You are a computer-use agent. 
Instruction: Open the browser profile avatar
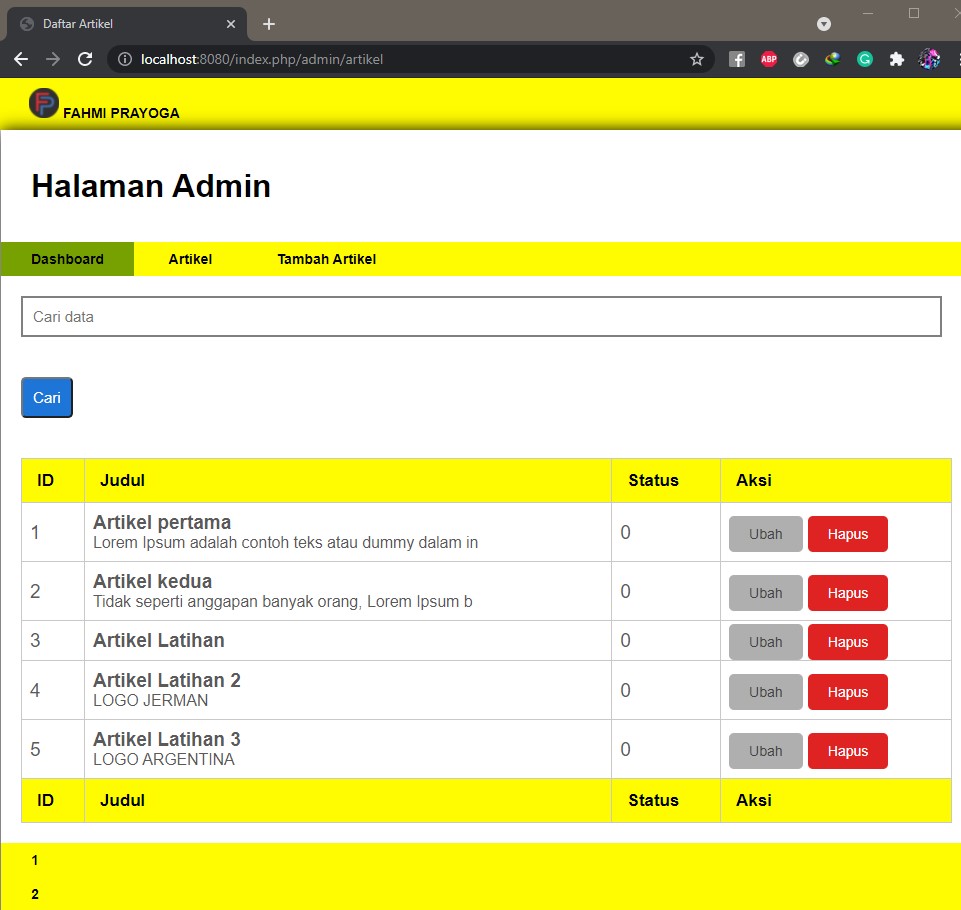pyautogui.click(x=930, y=59)
